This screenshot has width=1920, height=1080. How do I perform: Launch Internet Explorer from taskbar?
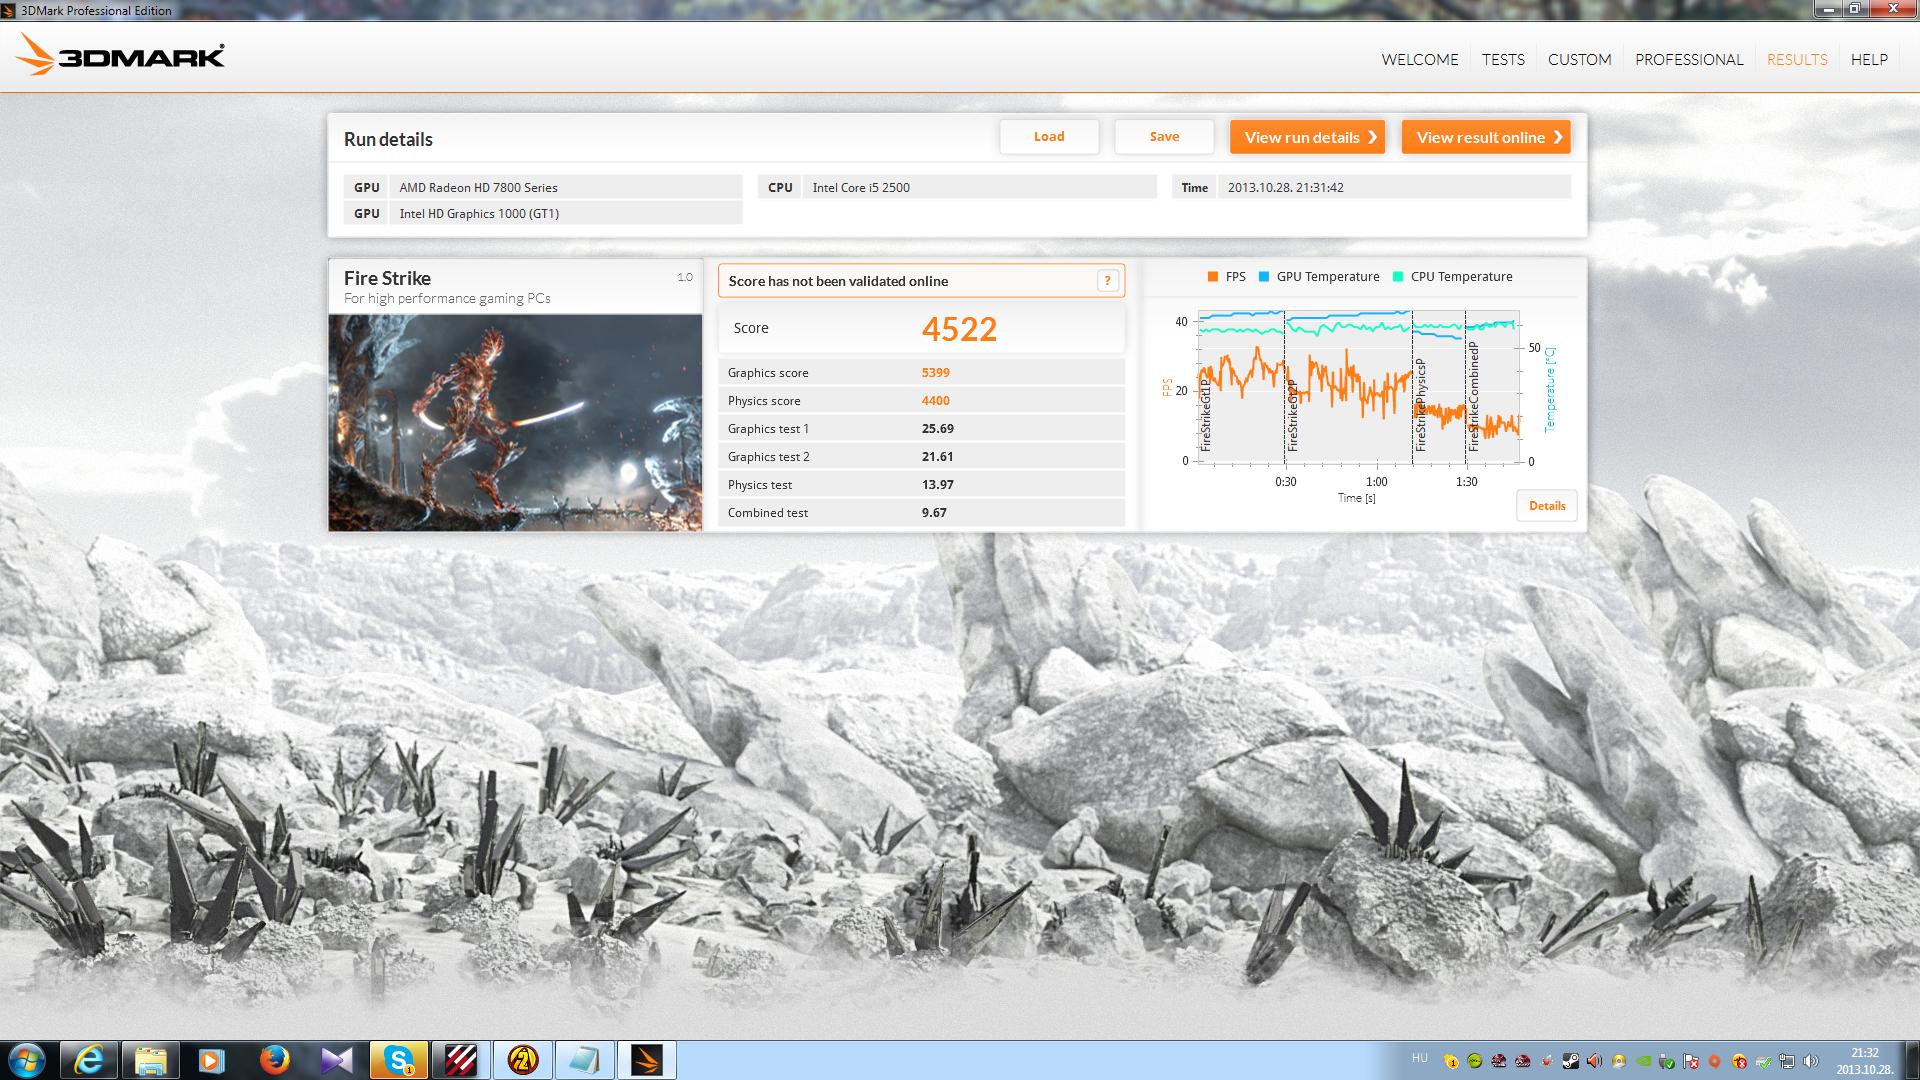pos(90,1060)
